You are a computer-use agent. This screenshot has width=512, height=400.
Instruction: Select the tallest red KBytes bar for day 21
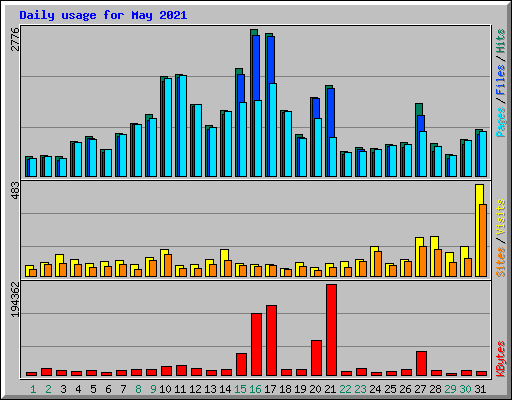331,330
